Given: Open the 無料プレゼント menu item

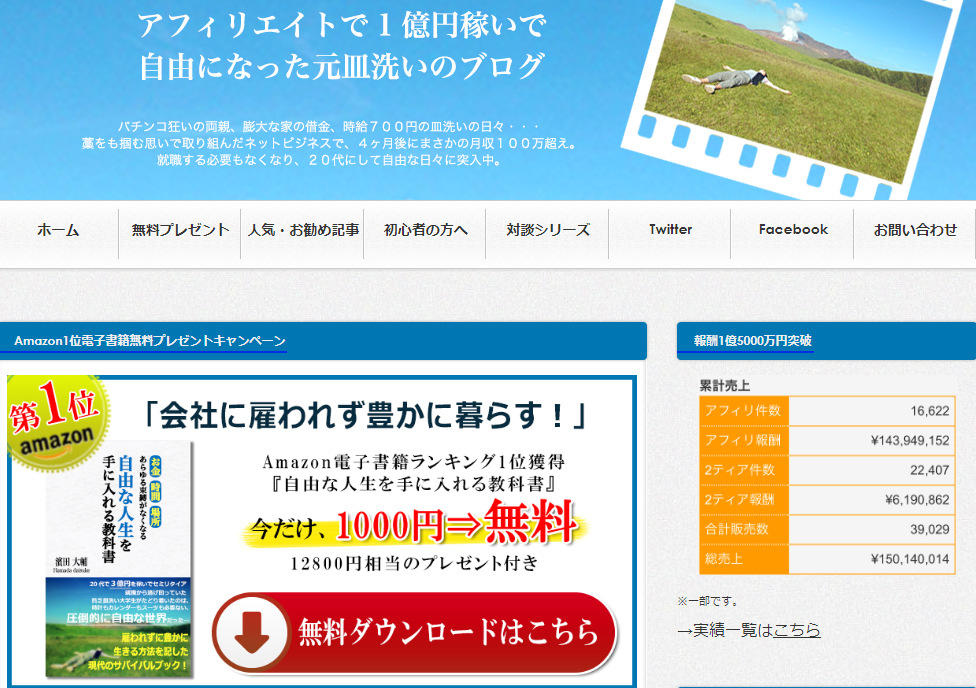Looking at the screenshot, I should click(180, 230).
